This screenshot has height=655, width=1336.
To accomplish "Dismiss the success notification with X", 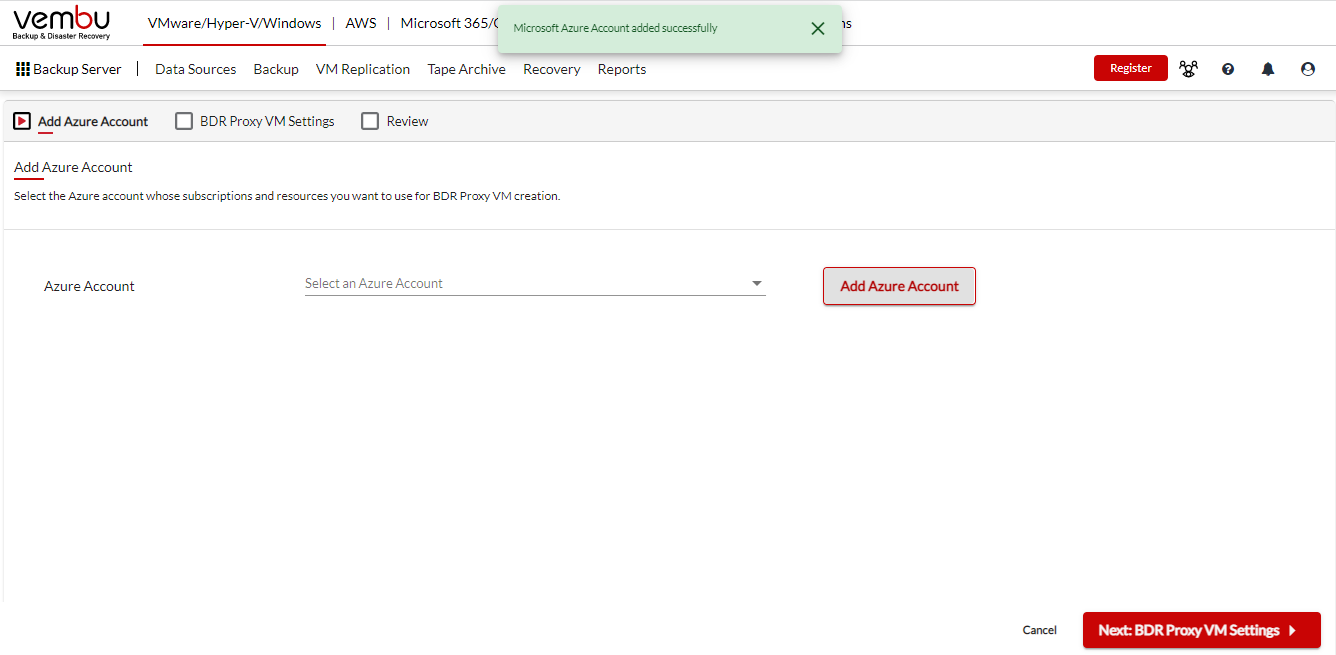I will pos(818,28).
